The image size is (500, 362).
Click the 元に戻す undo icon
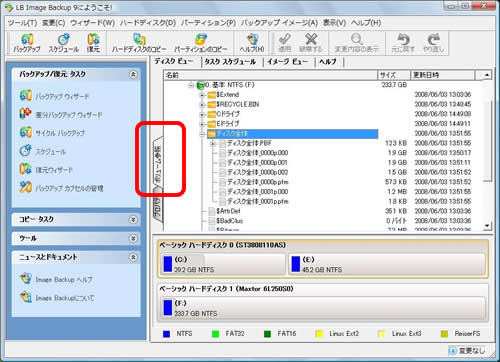(x=403, y=43)
